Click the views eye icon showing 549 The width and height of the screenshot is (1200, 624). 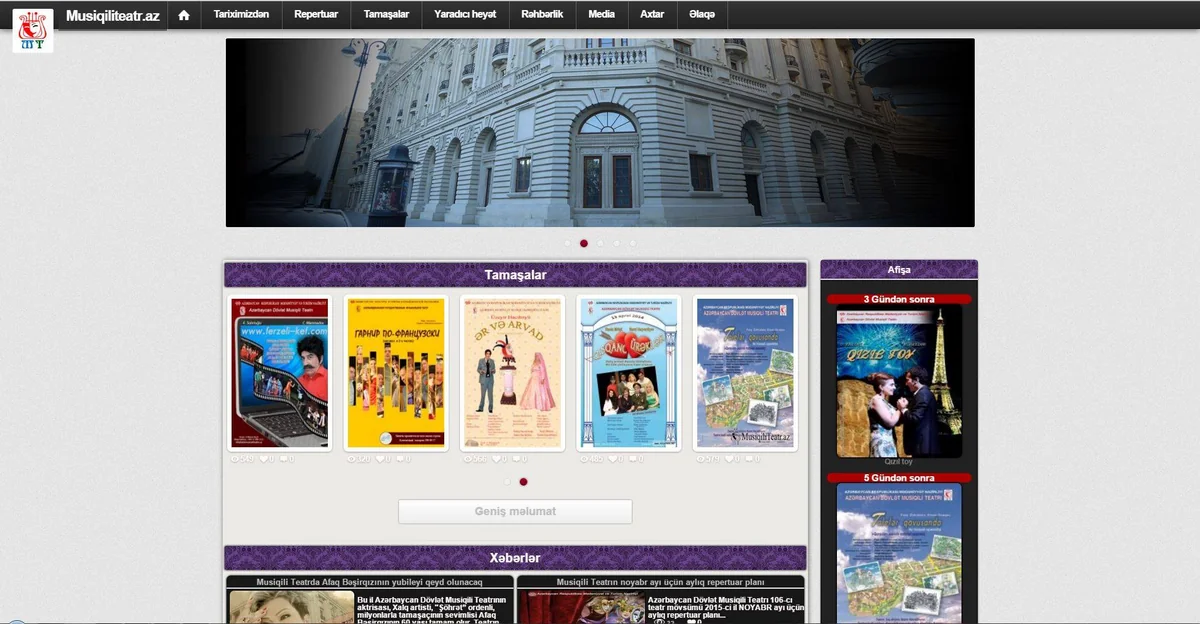click(236, 459)
